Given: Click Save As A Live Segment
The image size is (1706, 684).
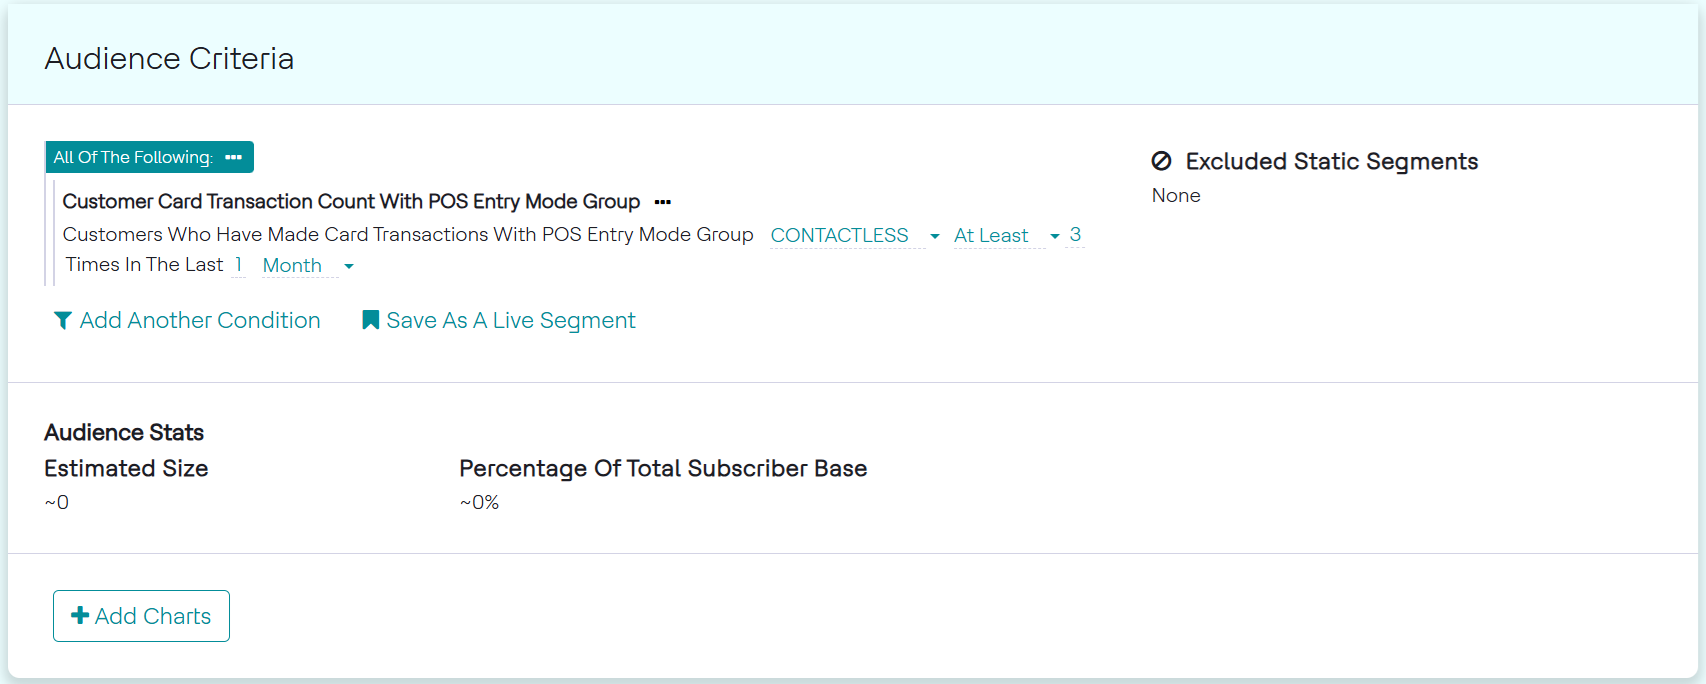Looking at the screenshot, I should [510, 320].
